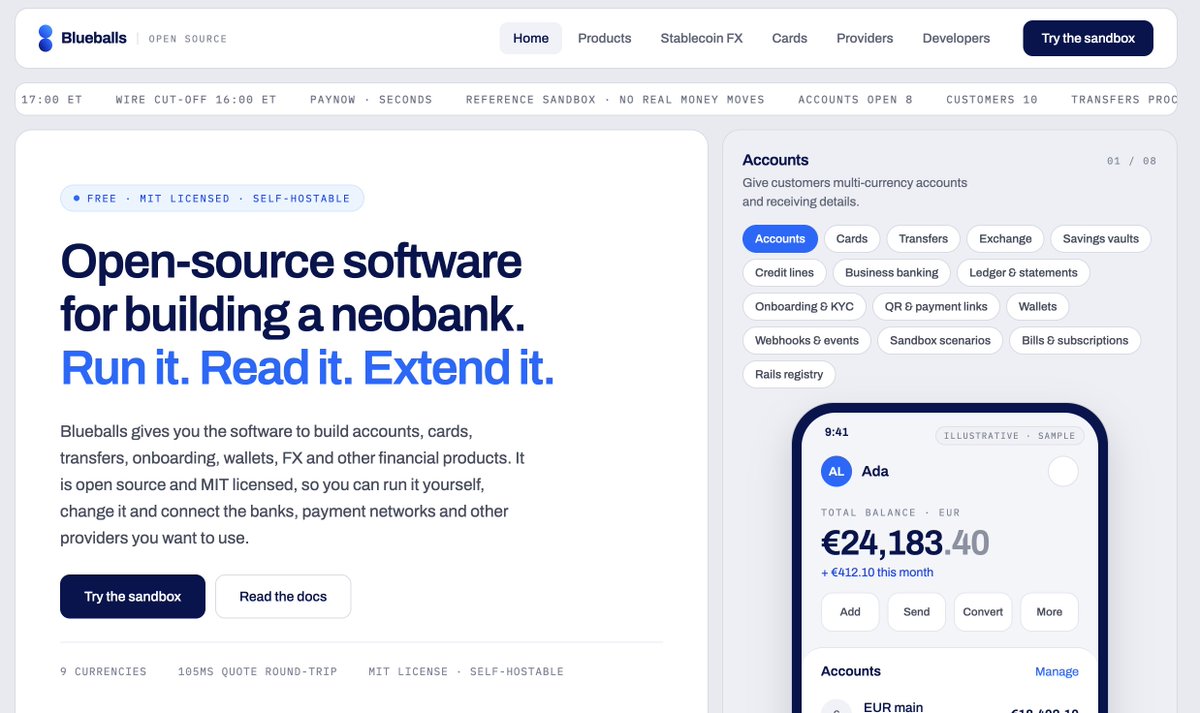The height and width of the screenshot is (713, 1200).
Task: Select the Rails registry chip
Action: [x=789, y=375]
